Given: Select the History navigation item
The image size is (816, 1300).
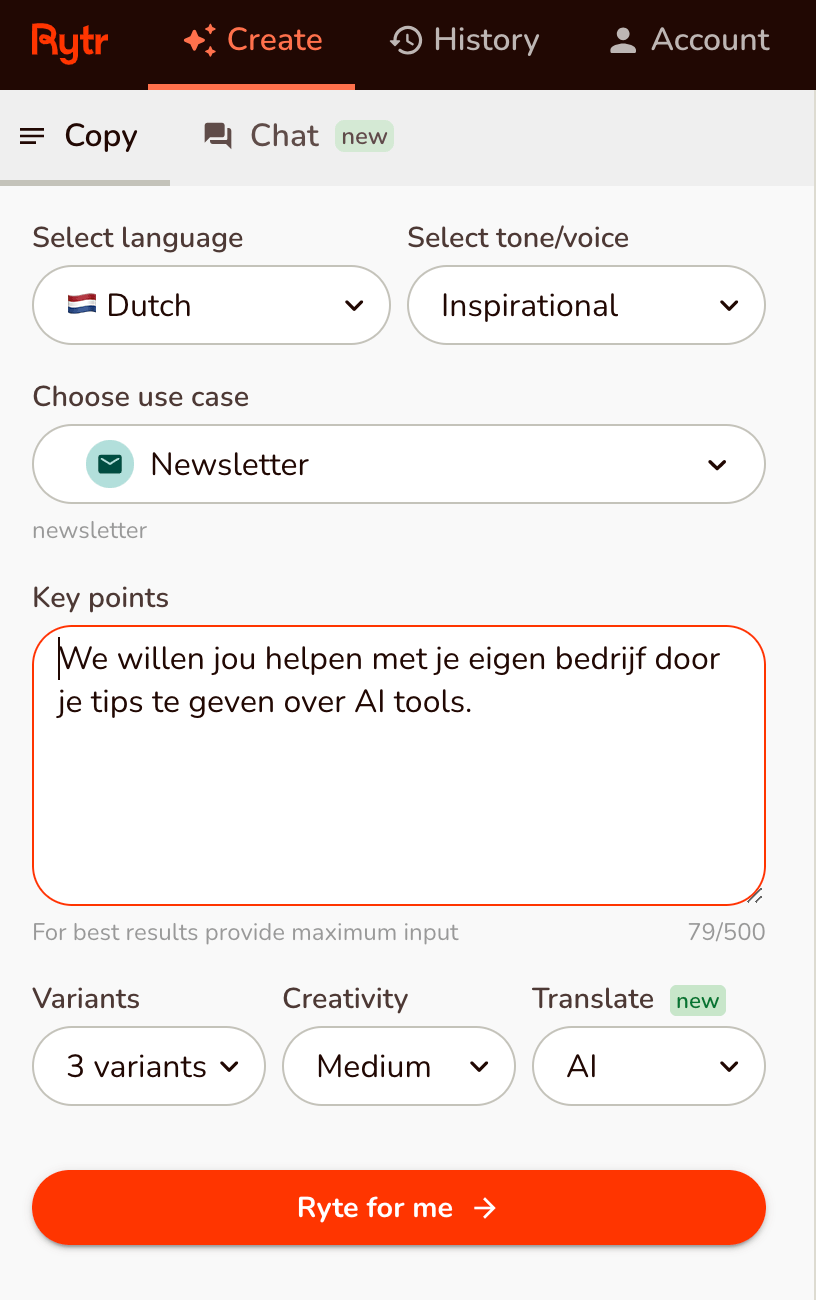Looking at the screenshot, I should point(464,40).
